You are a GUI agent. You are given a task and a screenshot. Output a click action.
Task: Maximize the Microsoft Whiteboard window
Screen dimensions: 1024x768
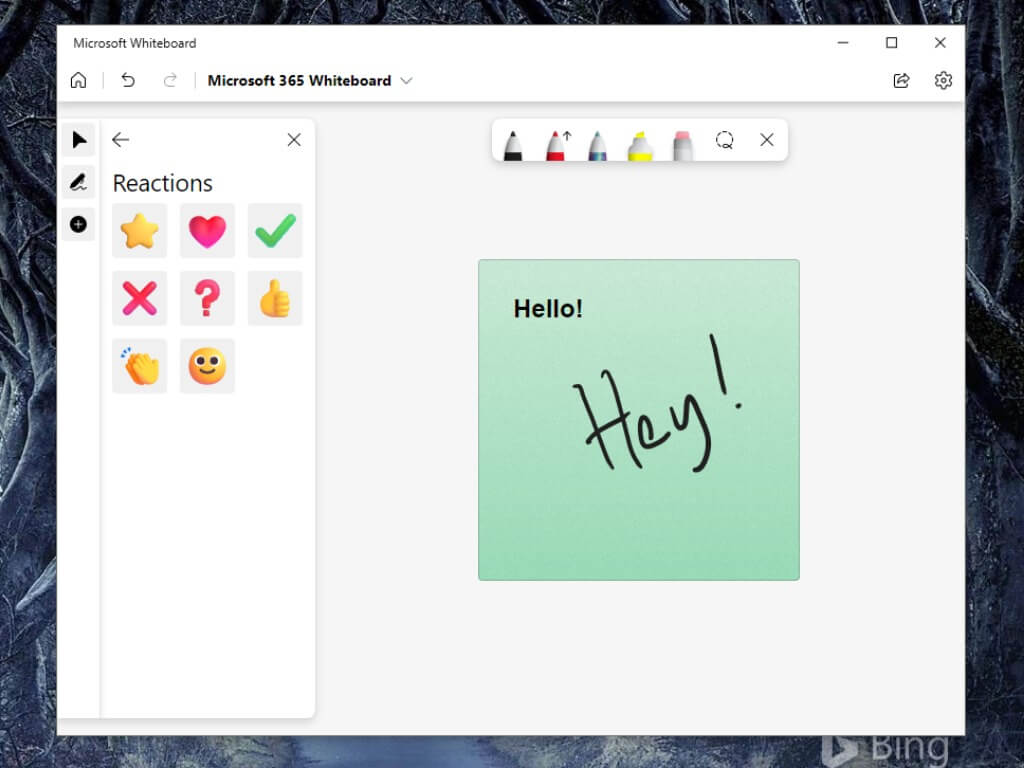click(x=891, y=42)
